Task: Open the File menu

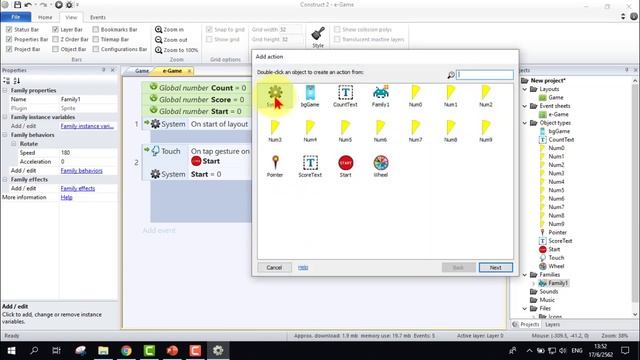Action: (16, 17)
